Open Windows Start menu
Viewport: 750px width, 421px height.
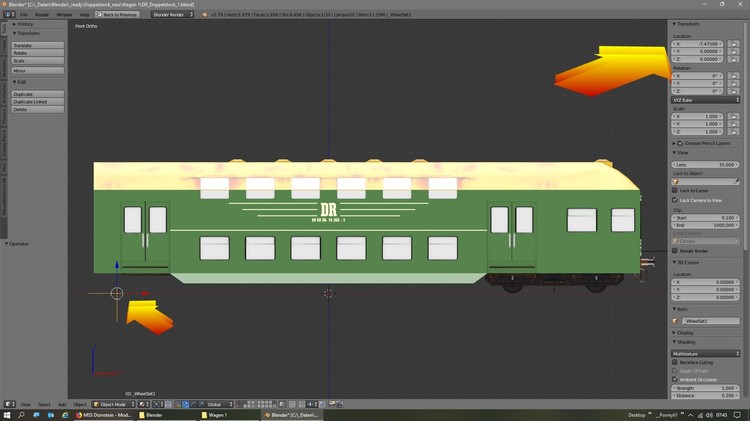(7, 415)
